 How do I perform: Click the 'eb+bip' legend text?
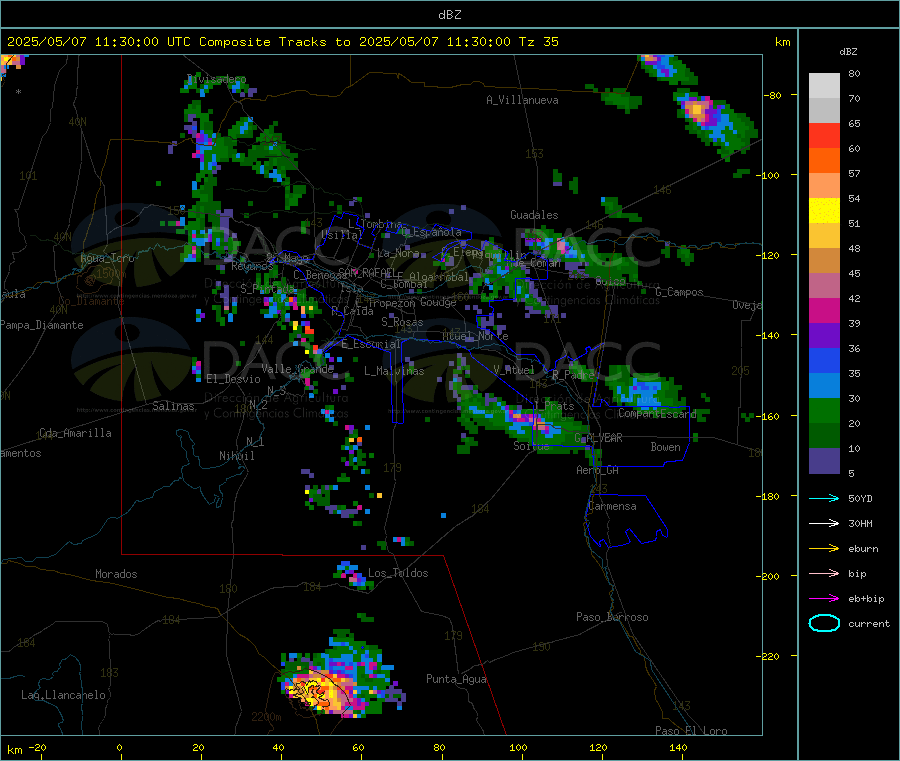tap(866, 599)
